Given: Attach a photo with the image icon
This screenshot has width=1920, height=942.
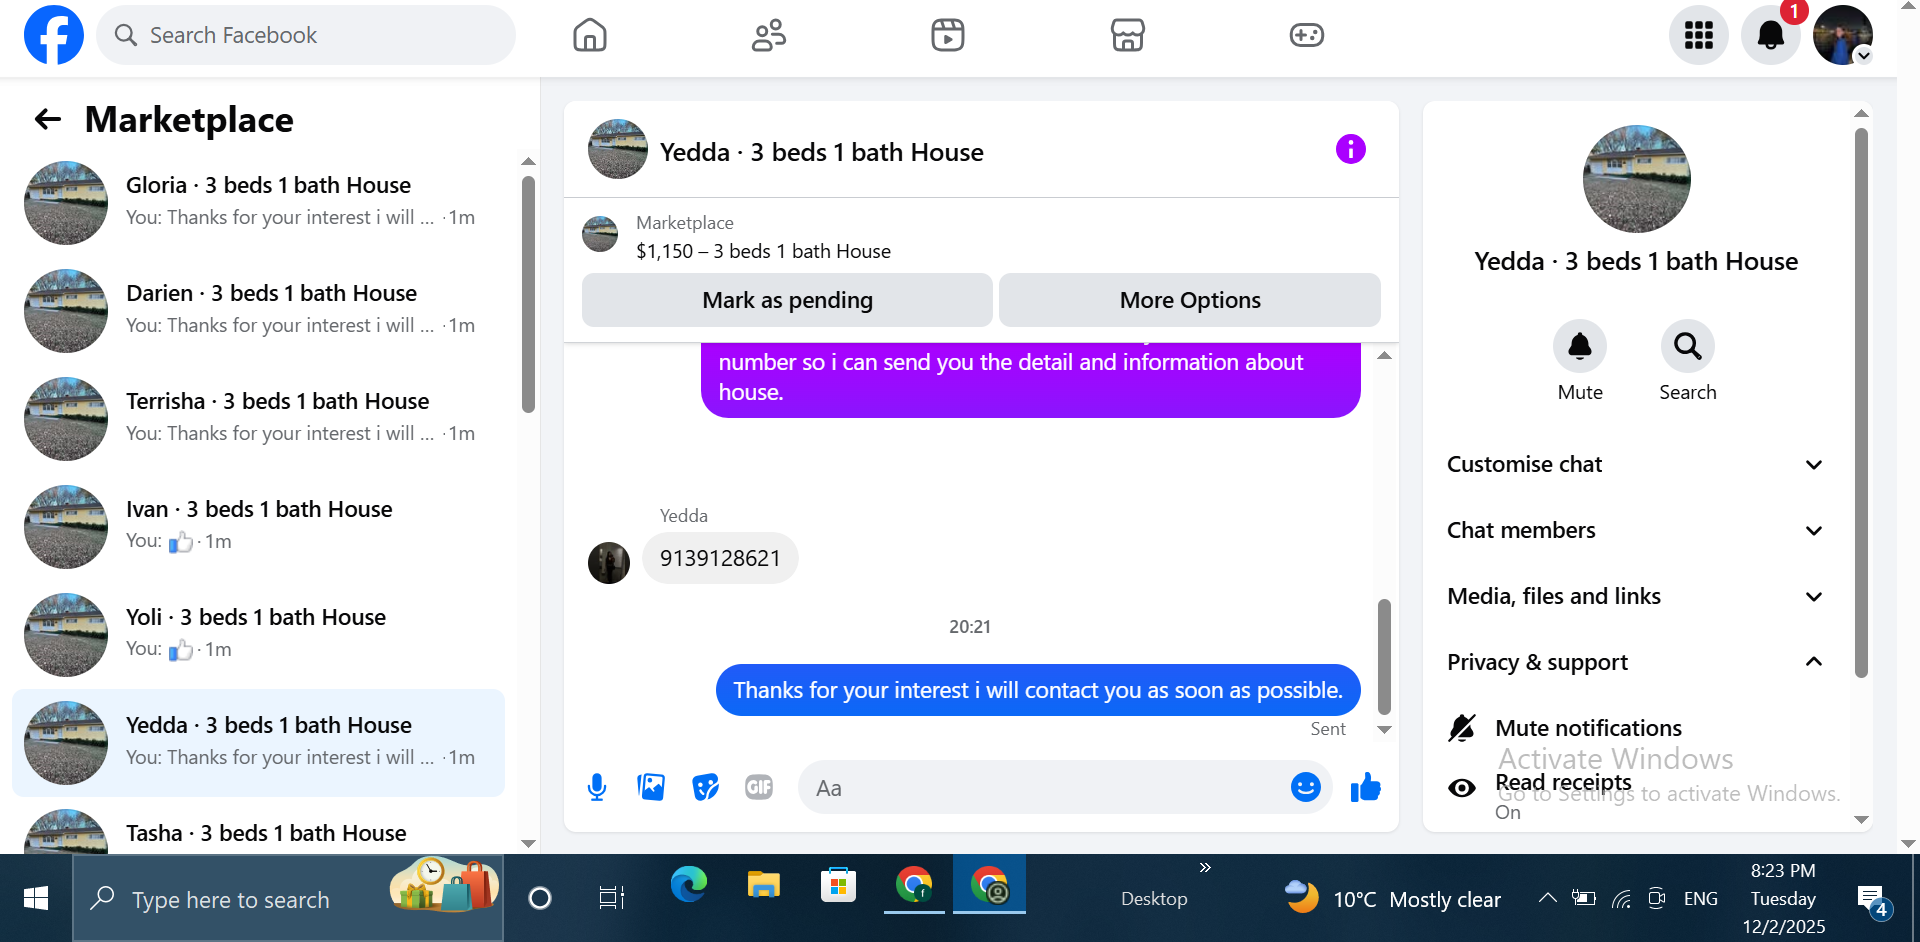Looking at the screenshot, I should click(651, 788).
